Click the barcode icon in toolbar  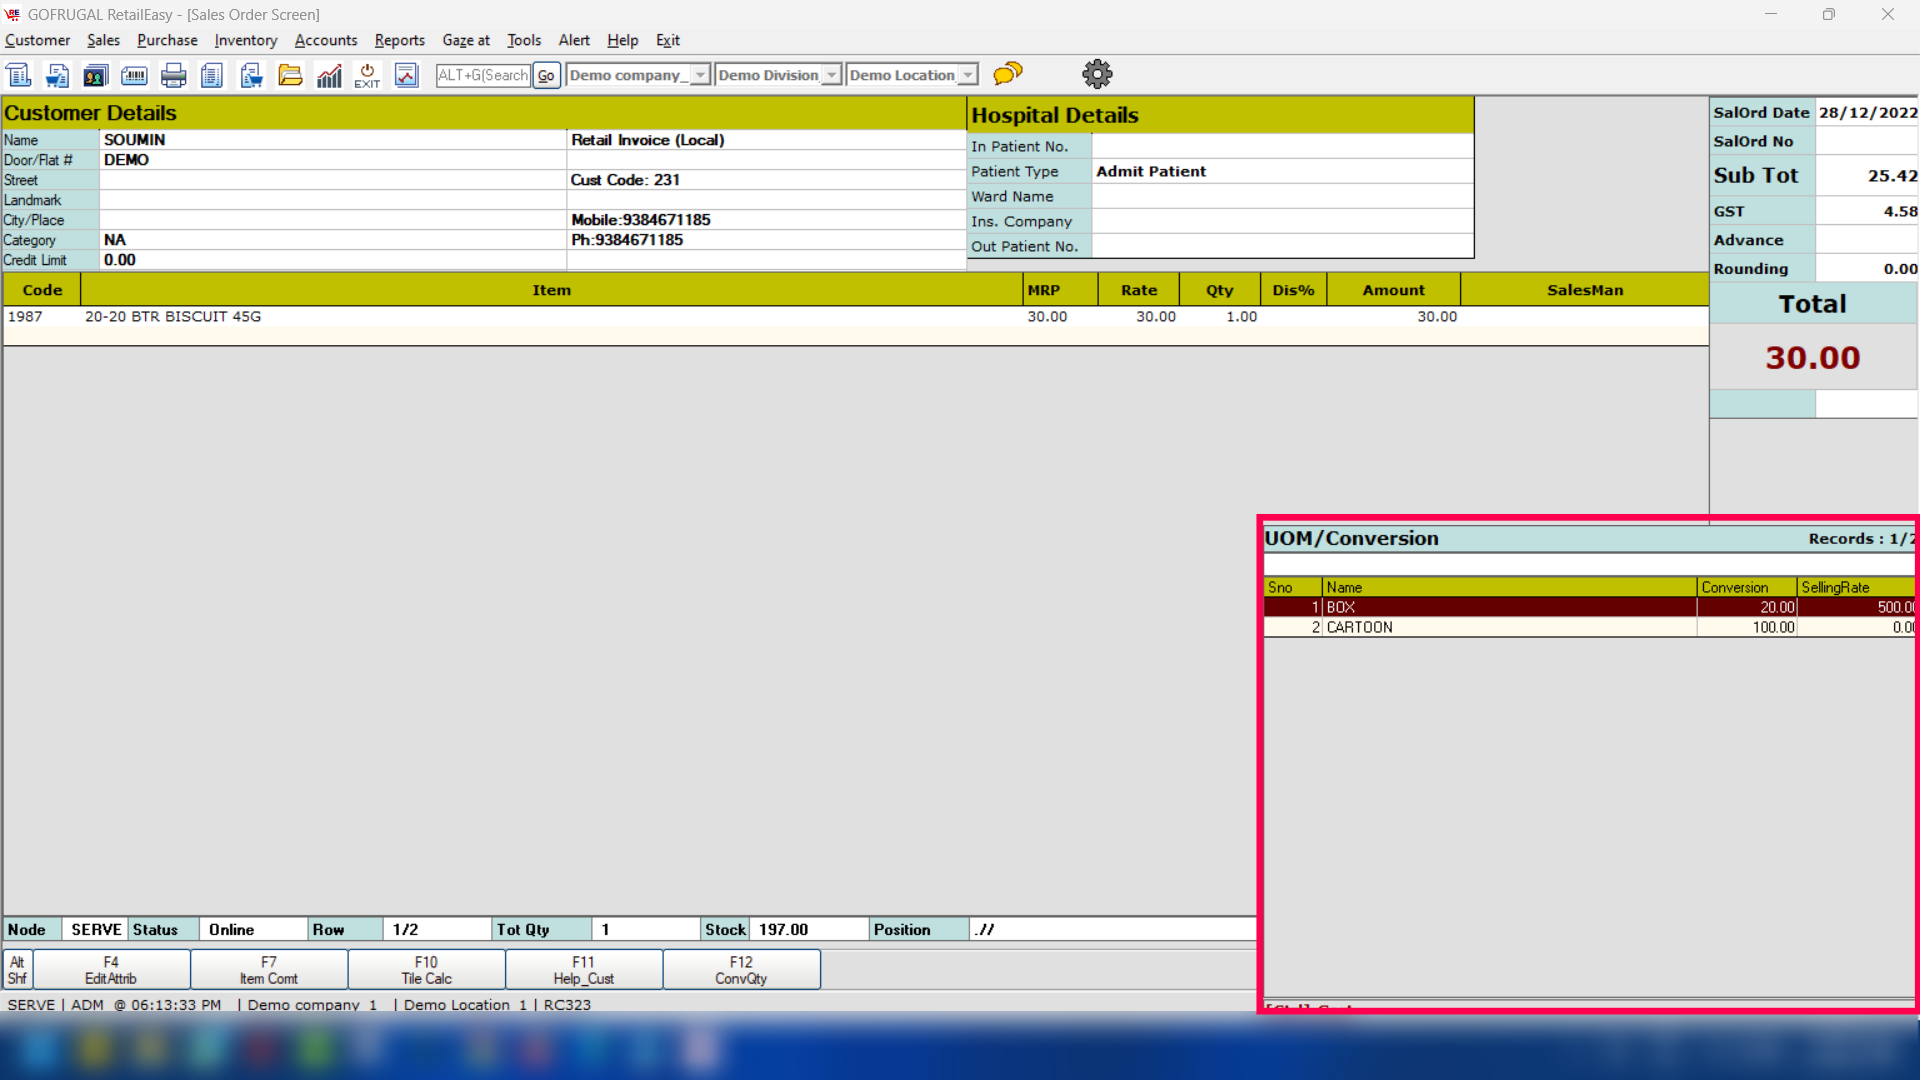click(134, 75)
